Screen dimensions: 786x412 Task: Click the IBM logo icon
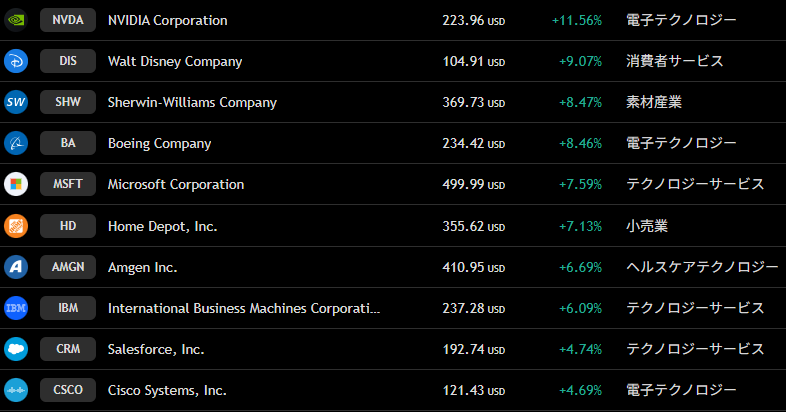pos(16,308)
